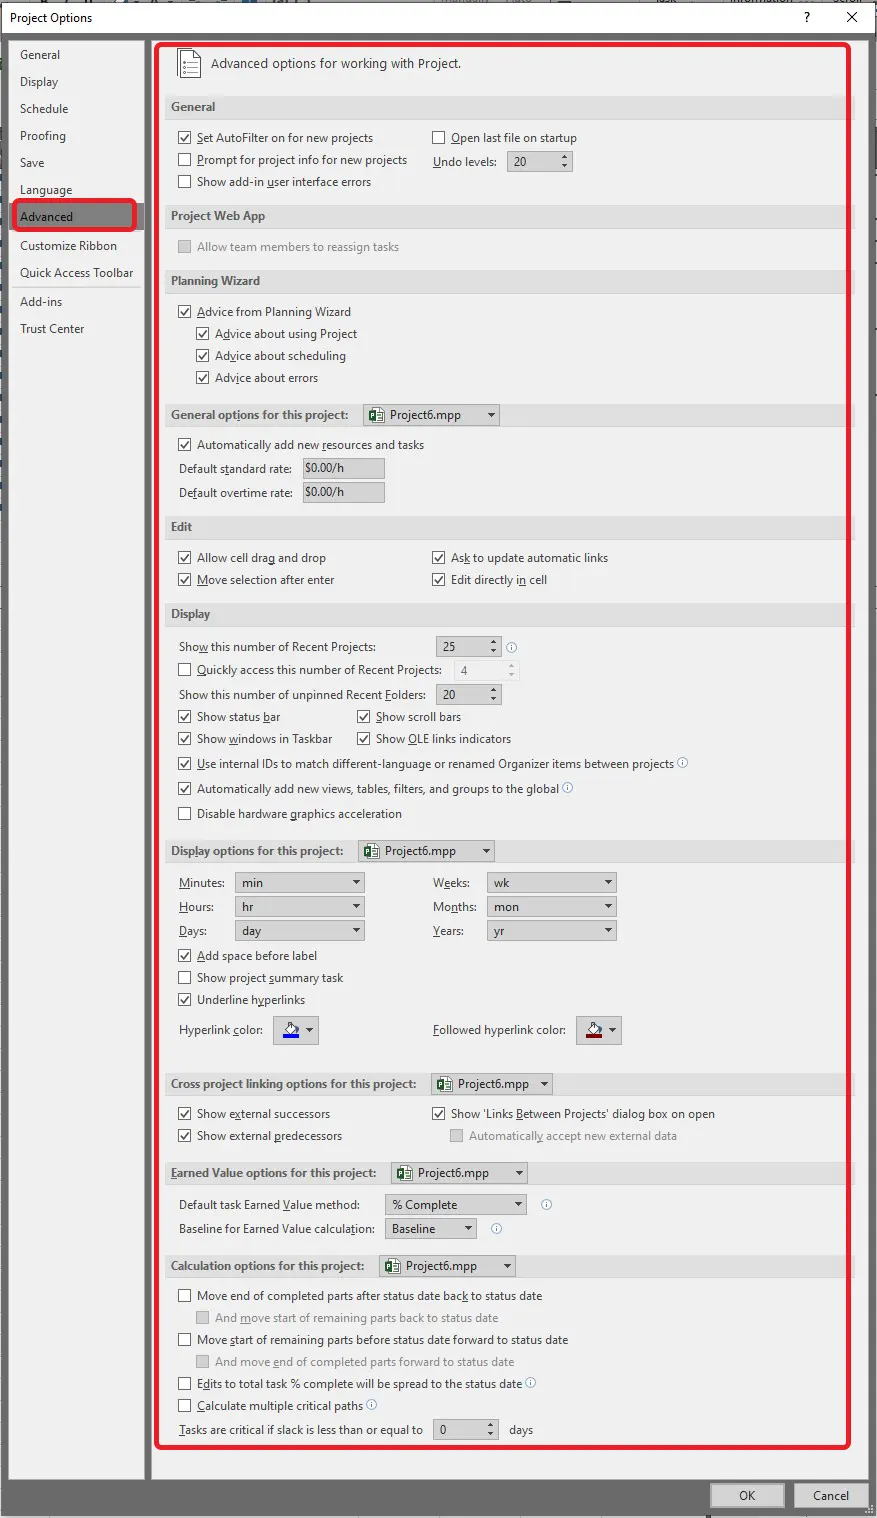877x1518 pixels.
Task: Open Display options project dropdown
Action: (427, 851)
